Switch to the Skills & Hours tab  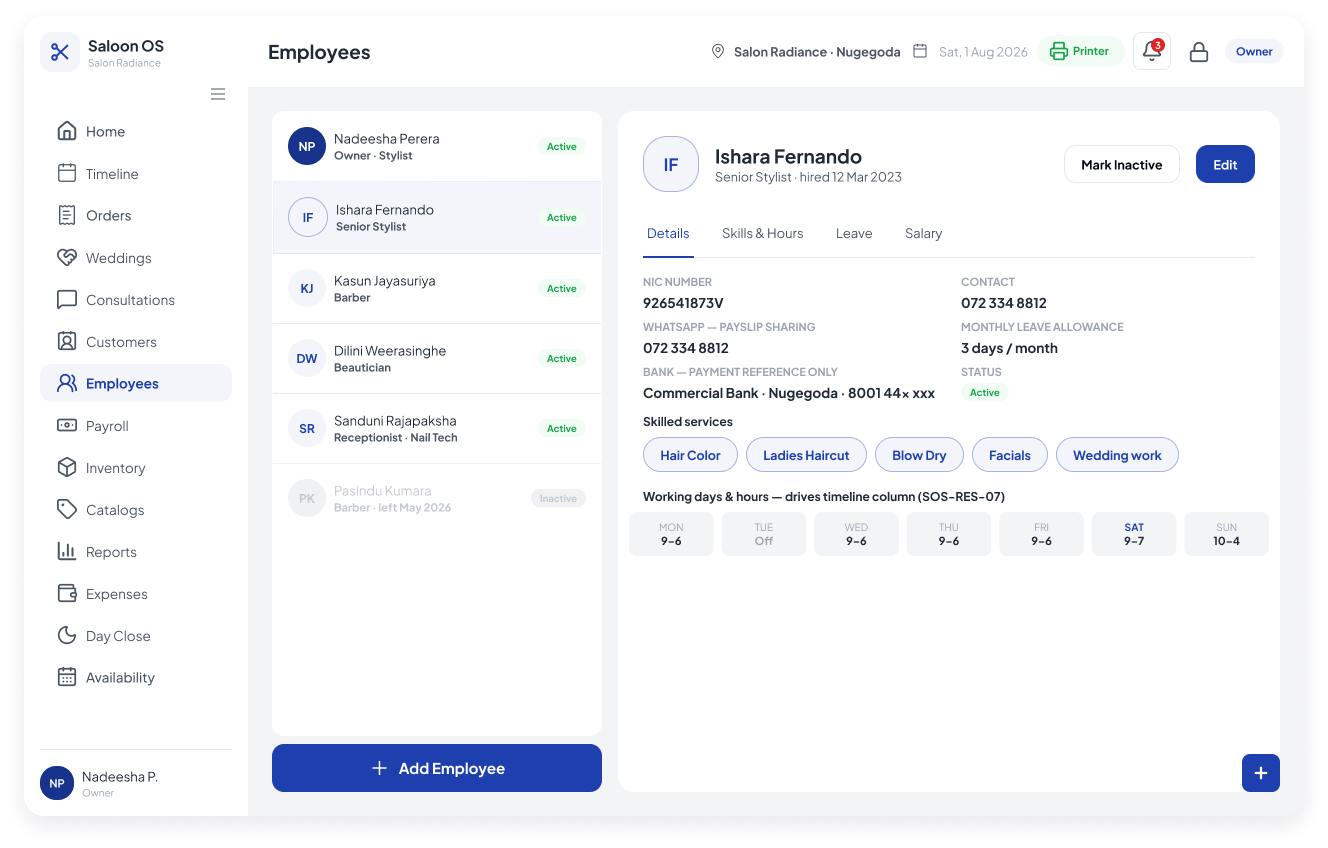pyautogui.click(x=763, y=233)
